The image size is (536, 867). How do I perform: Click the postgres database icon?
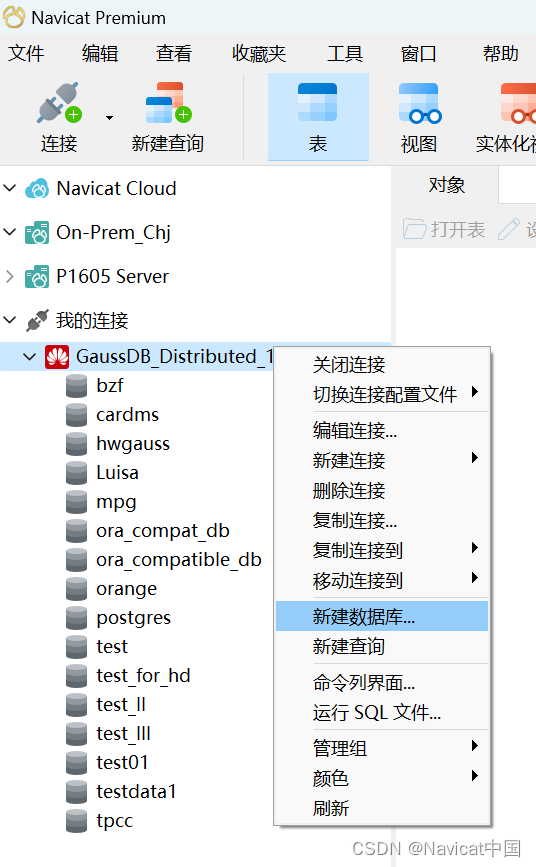tap(76, 618)
